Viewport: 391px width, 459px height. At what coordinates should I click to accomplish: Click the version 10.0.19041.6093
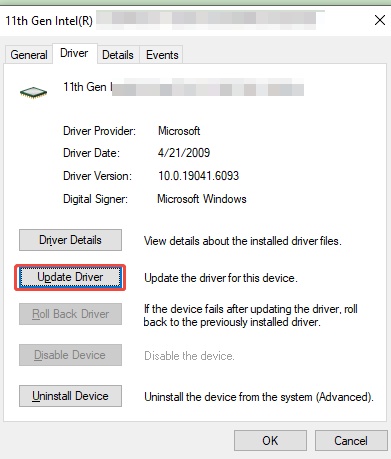(x=198, y=176)
